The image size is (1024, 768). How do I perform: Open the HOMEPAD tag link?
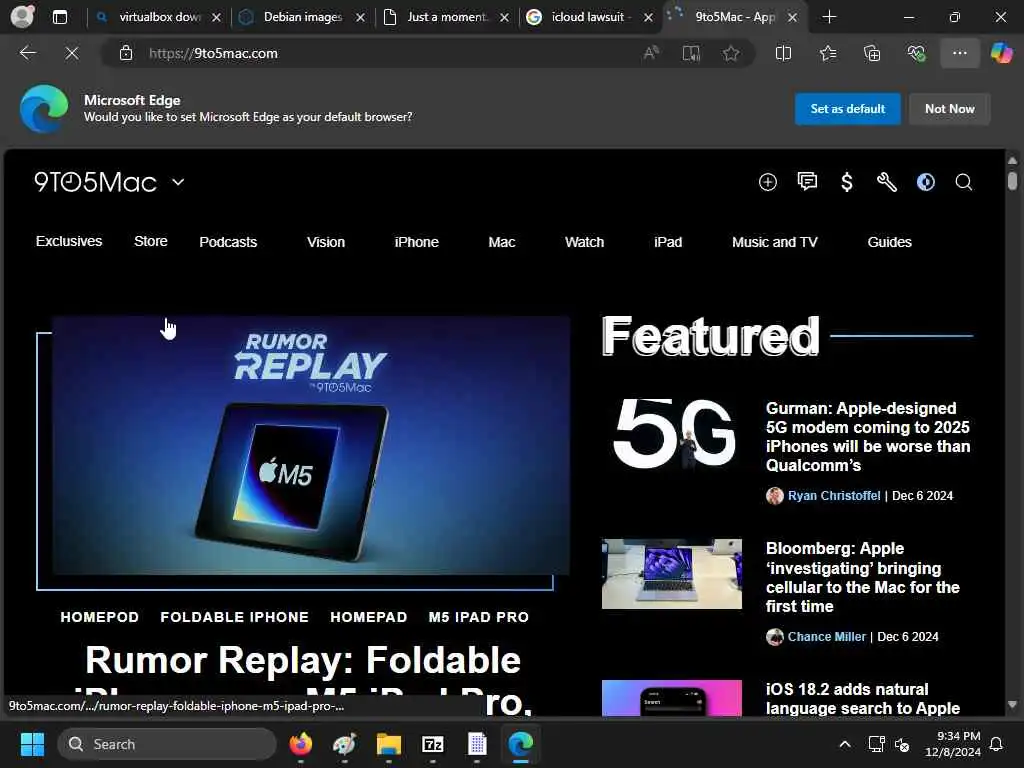[x=368, y=616]
